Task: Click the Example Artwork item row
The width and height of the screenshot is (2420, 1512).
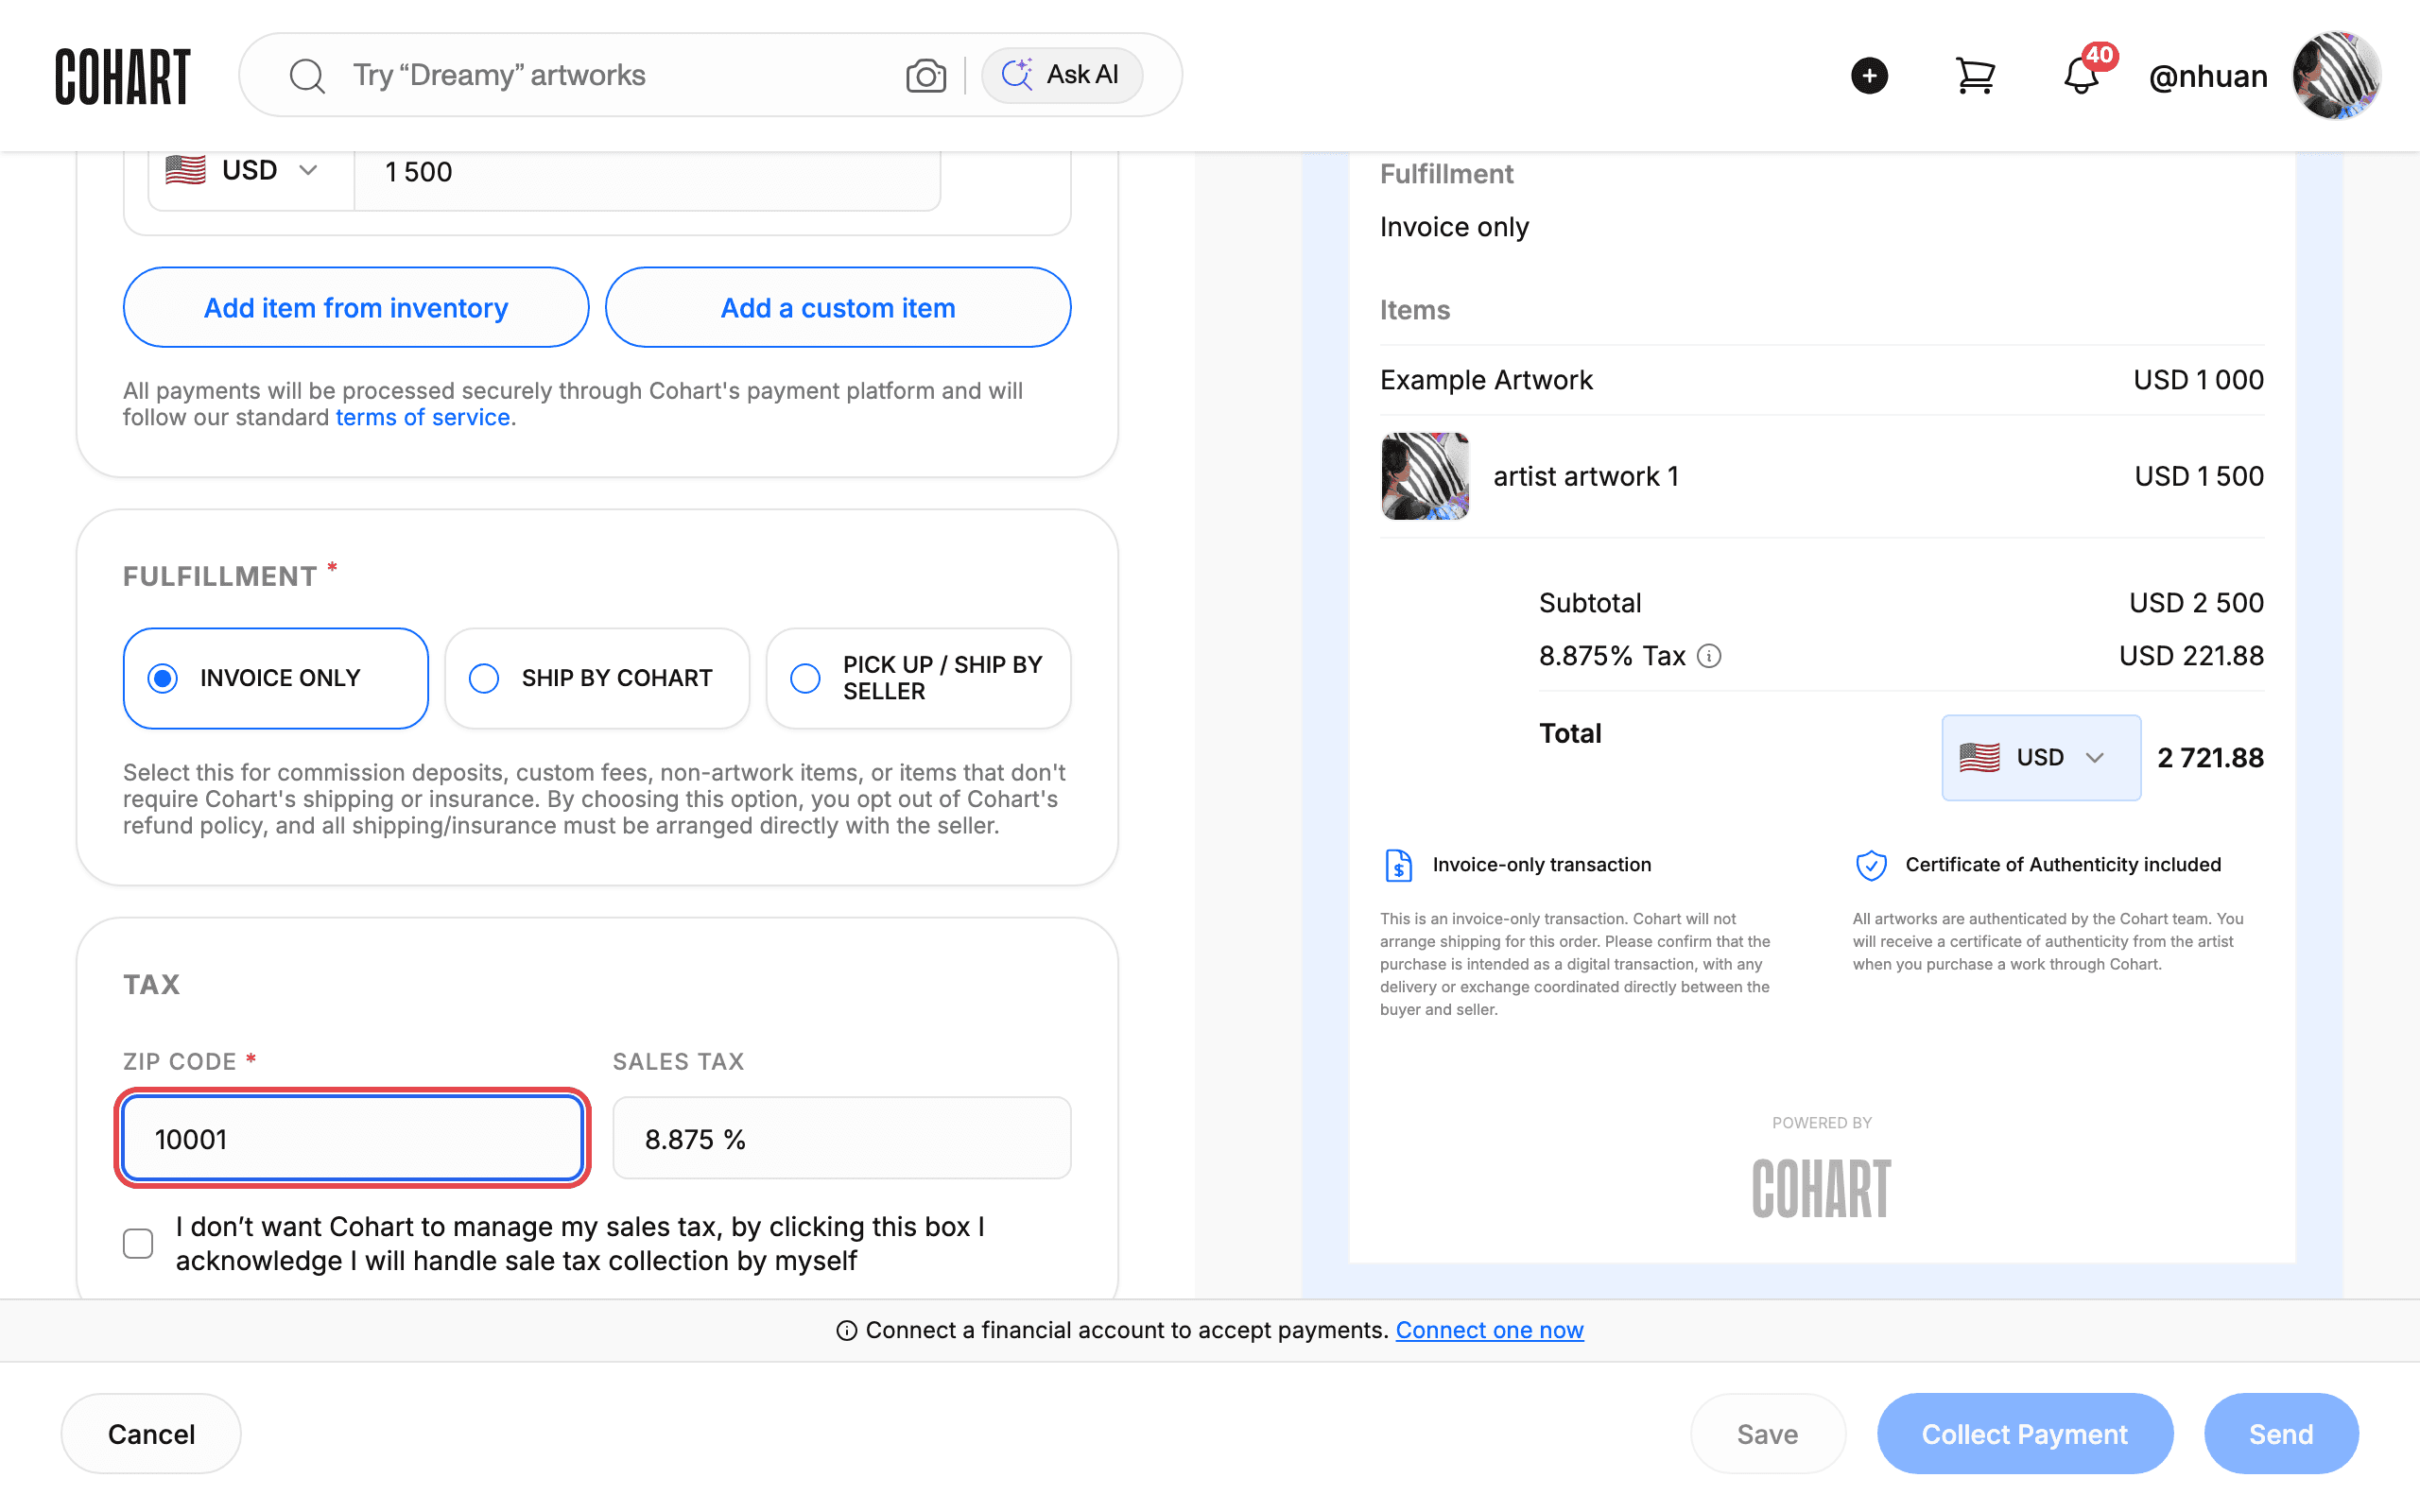Action: 1822,380
